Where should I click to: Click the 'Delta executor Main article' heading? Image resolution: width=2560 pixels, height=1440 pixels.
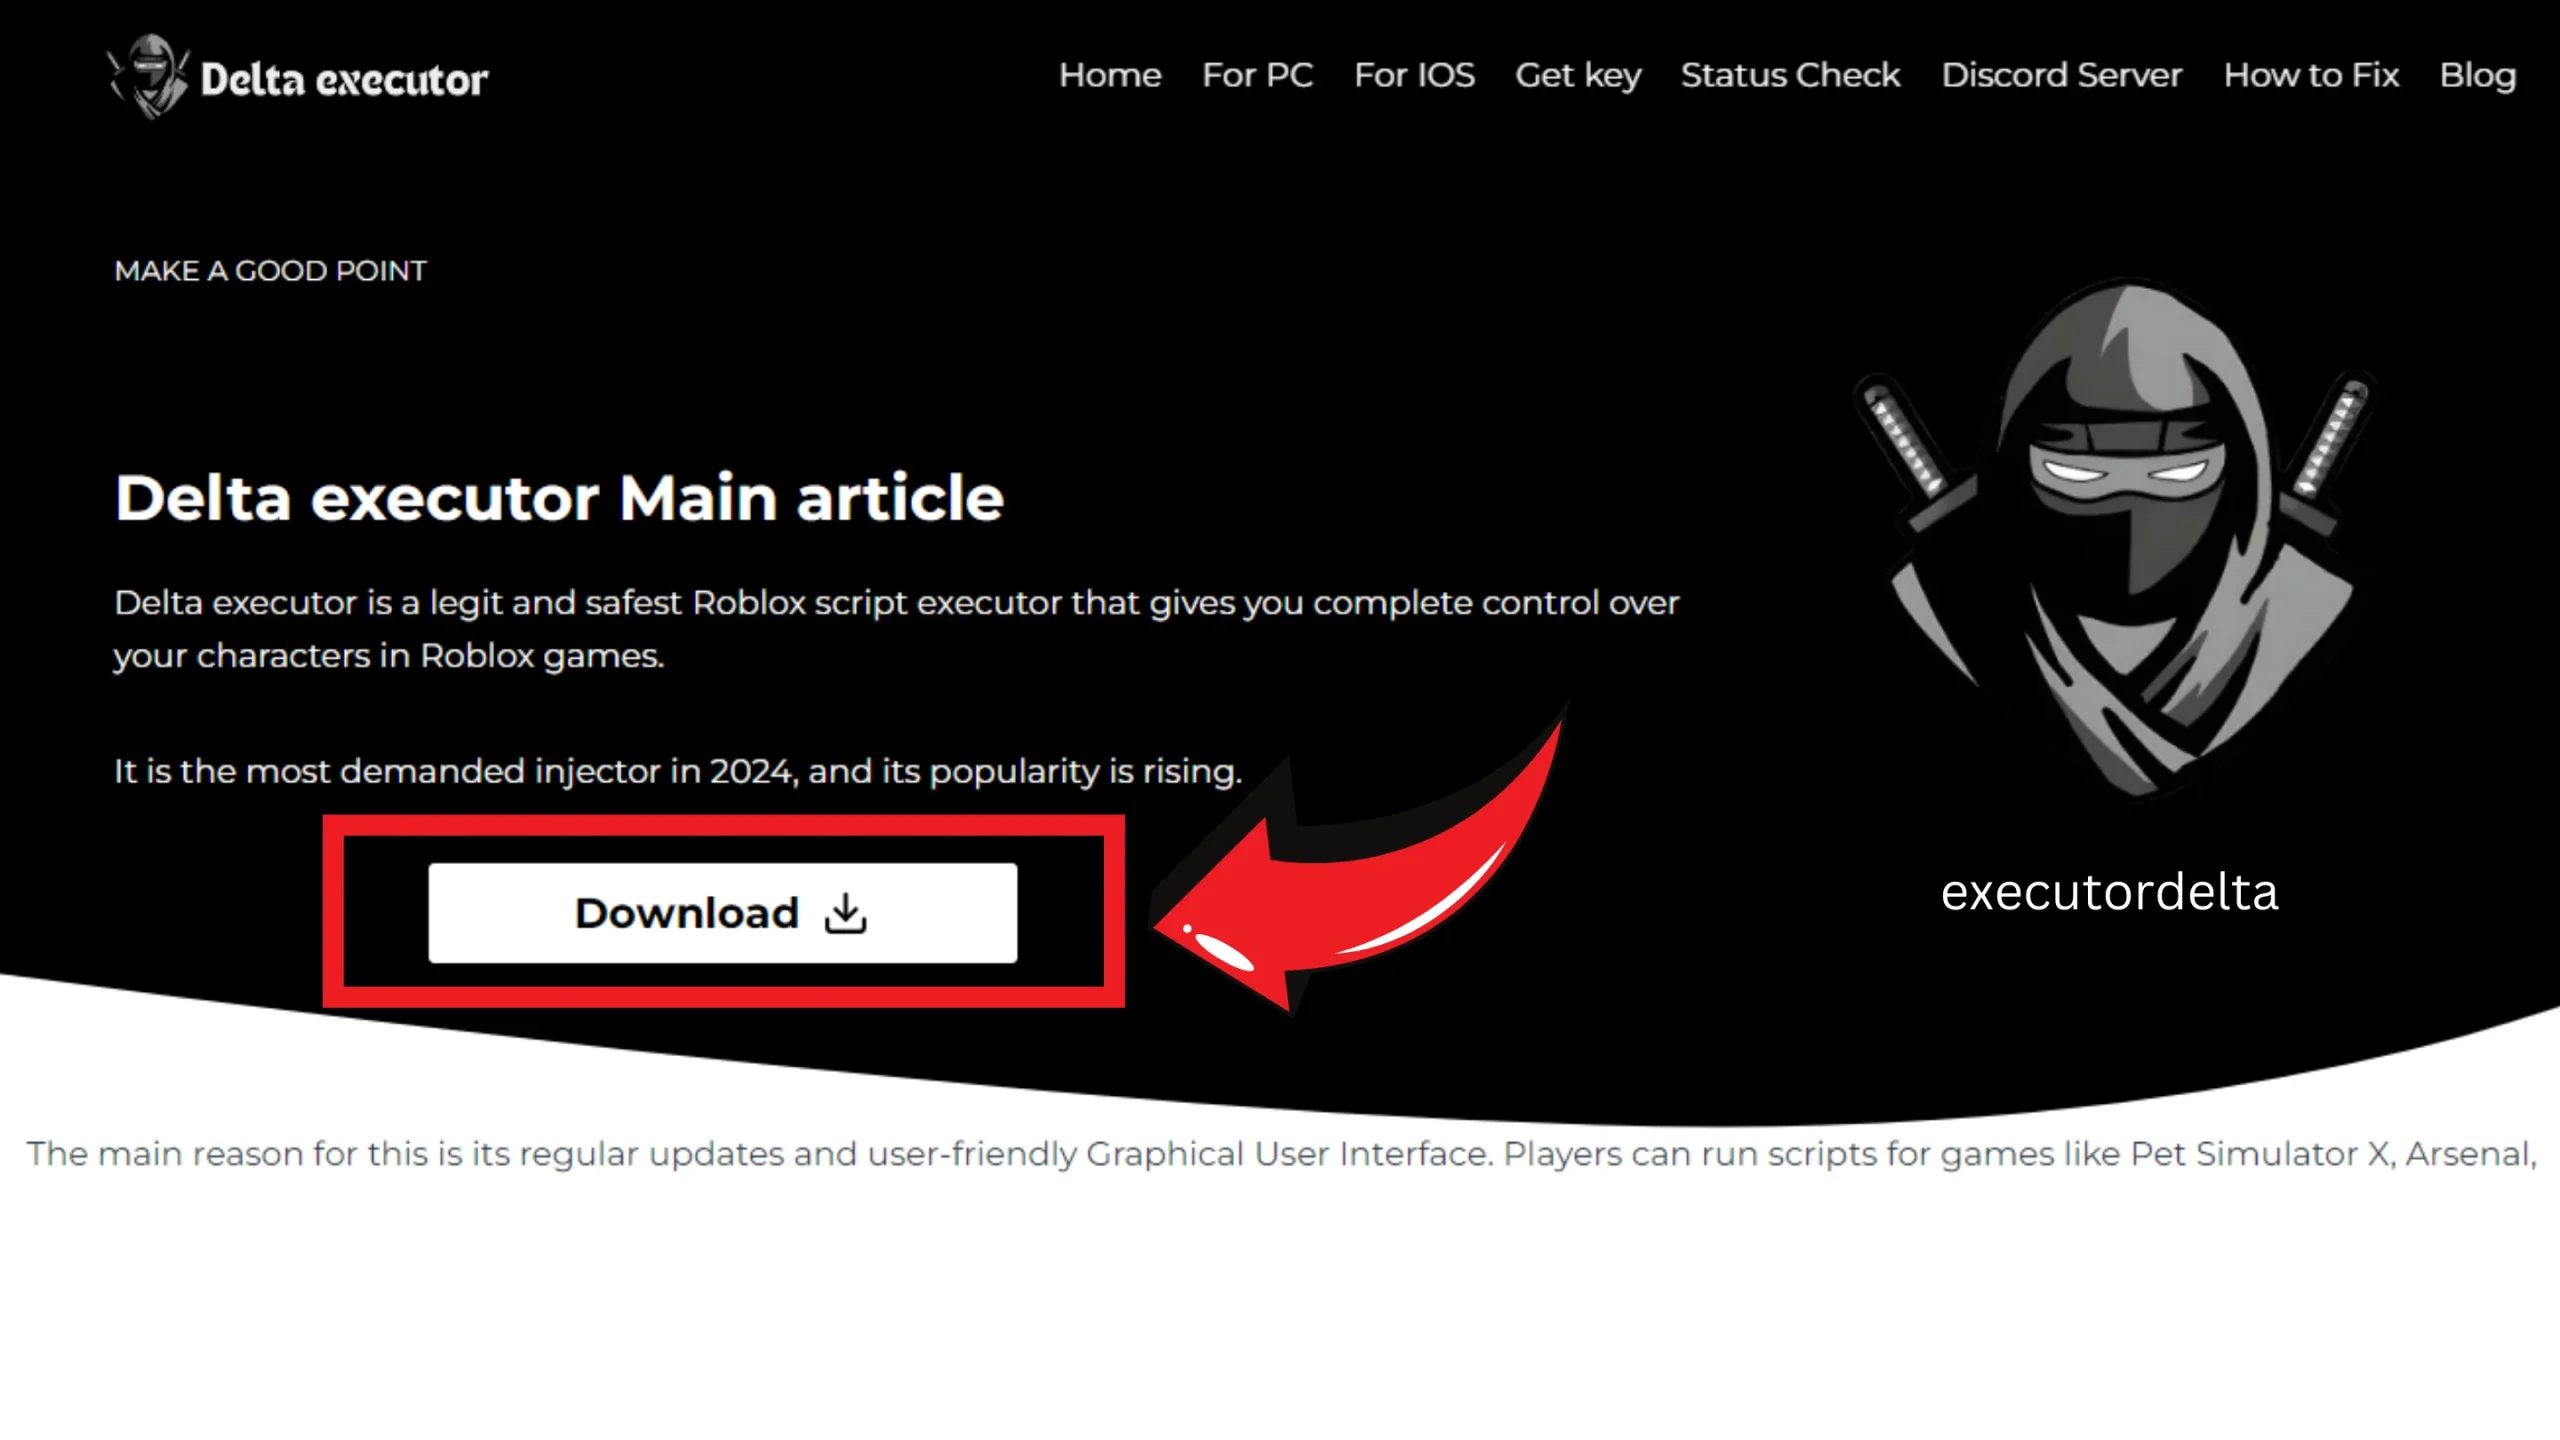[559, 498]
